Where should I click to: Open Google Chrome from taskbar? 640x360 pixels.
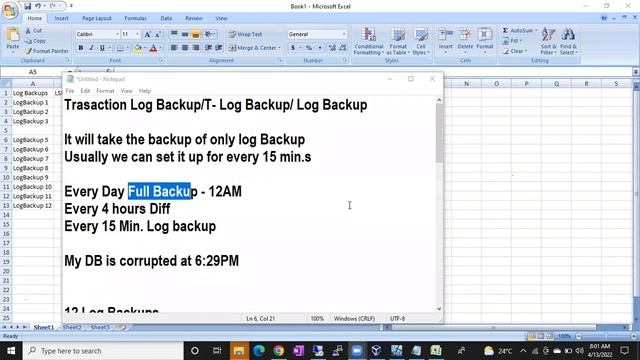pyautogui.click(x=278, y=351)
